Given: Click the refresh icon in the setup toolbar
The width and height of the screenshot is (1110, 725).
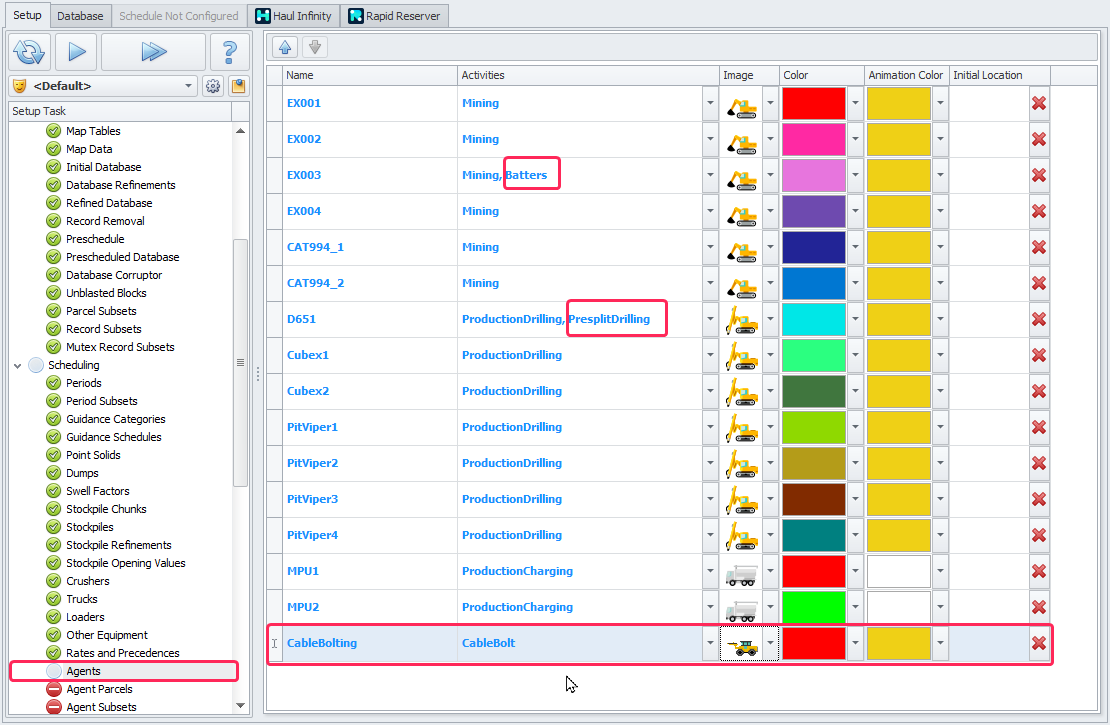Looking at the screenshot, I should point(30,51).
